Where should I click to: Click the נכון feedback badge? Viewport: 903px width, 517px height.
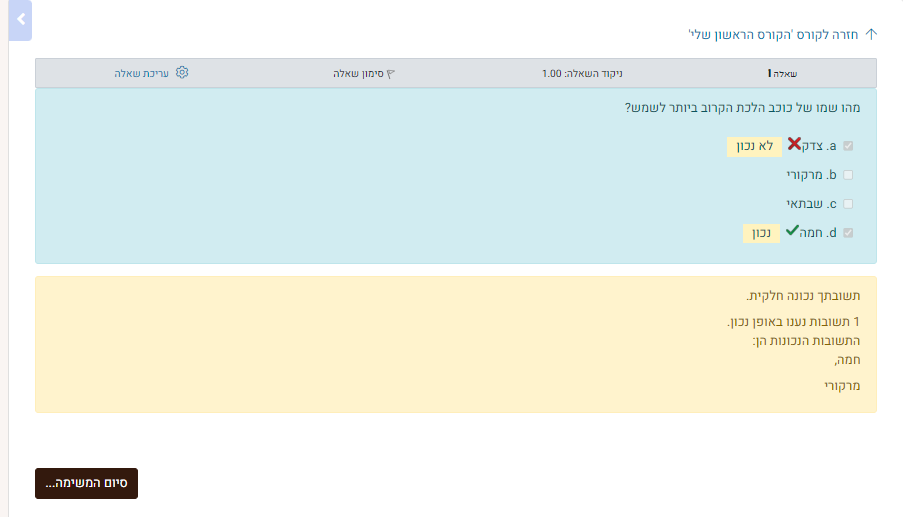[761, 233]
